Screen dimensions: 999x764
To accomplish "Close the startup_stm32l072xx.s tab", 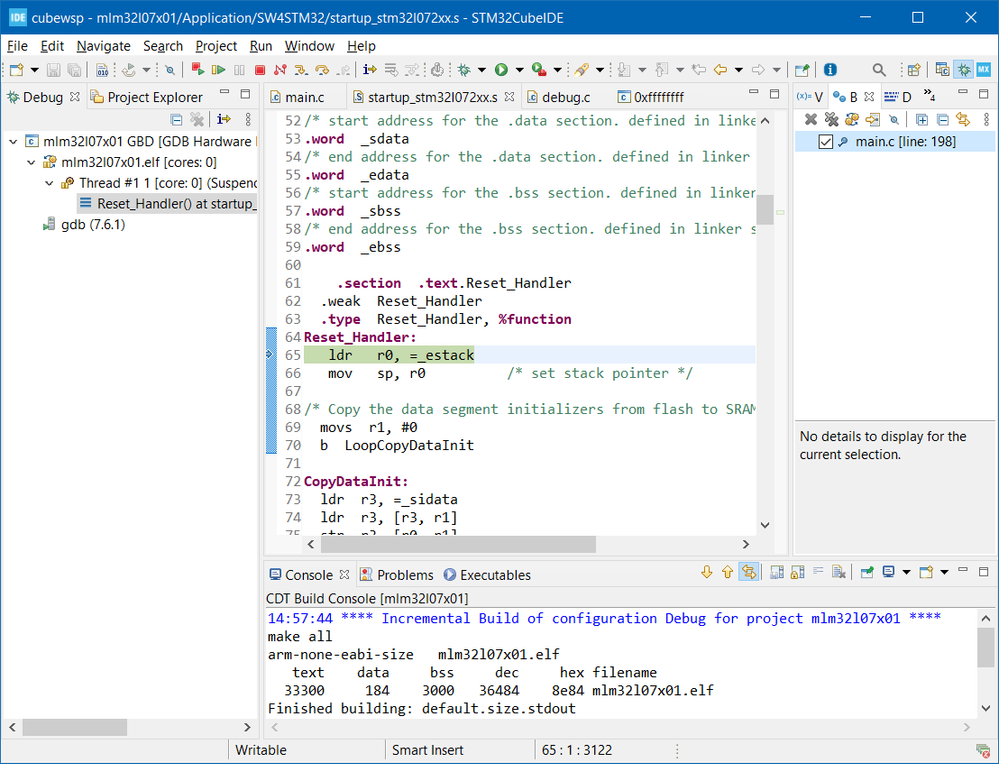I will [509, 97].
